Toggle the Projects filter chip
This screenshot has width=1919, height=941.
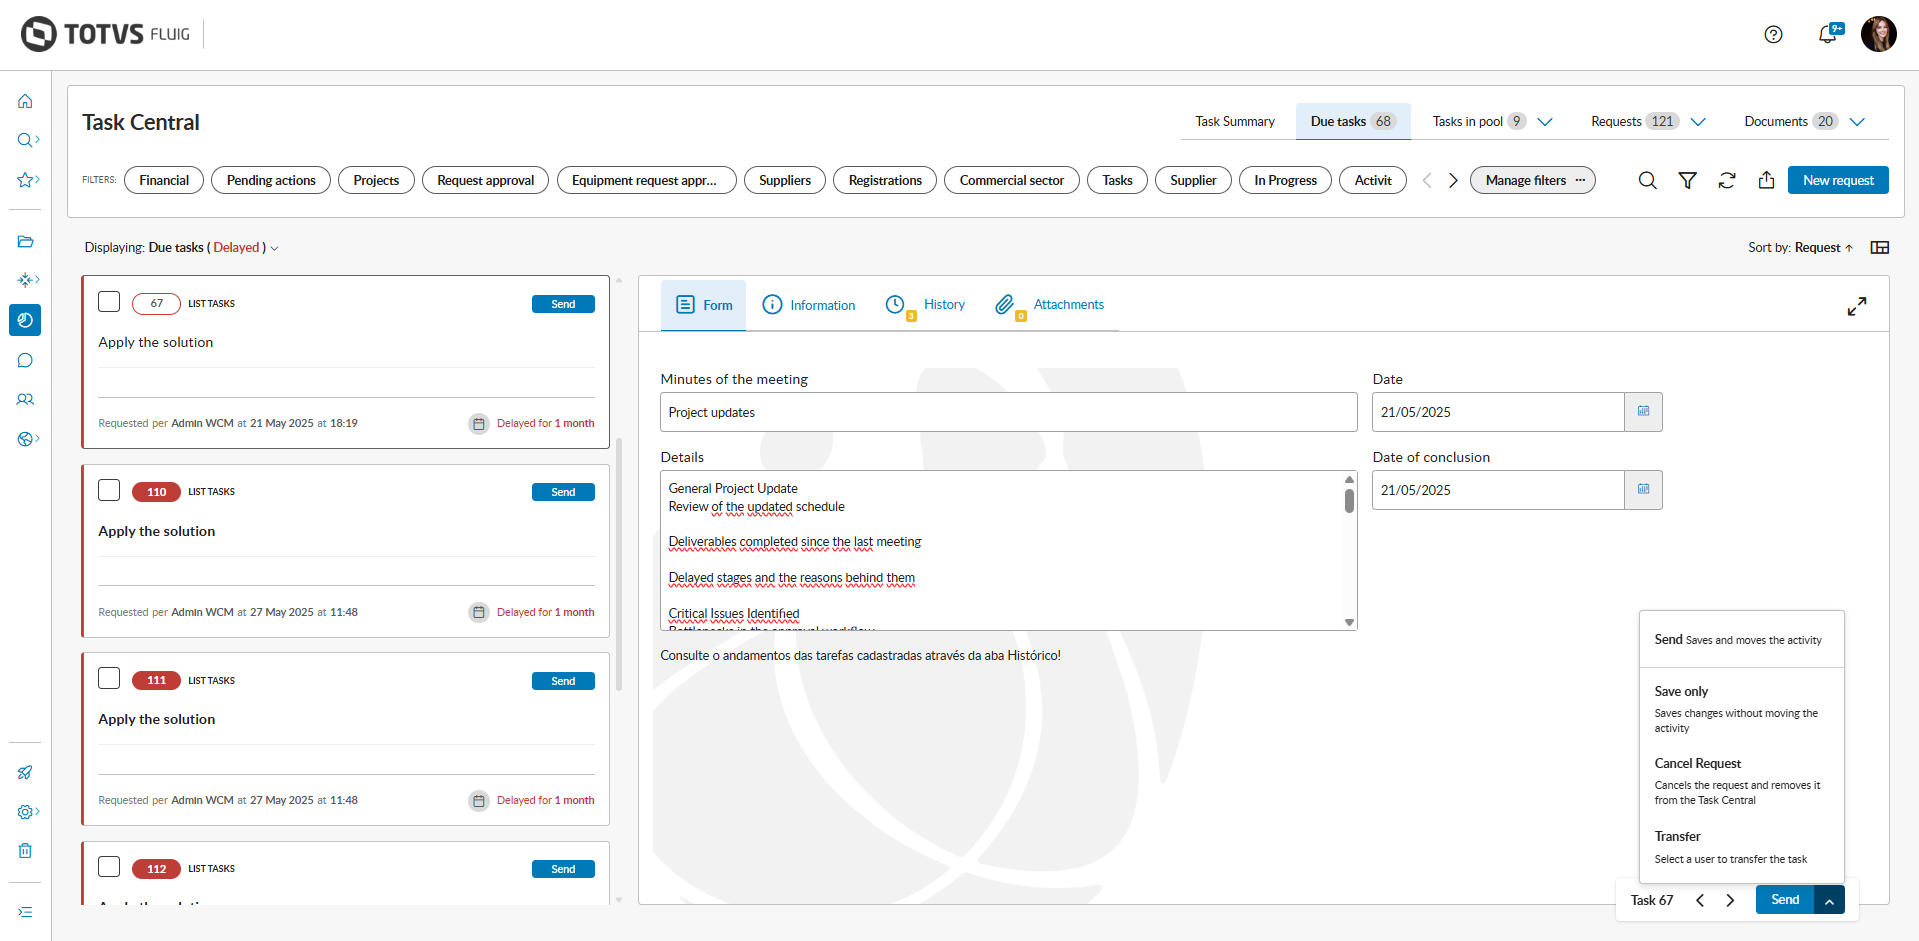[x=376, y=180]
